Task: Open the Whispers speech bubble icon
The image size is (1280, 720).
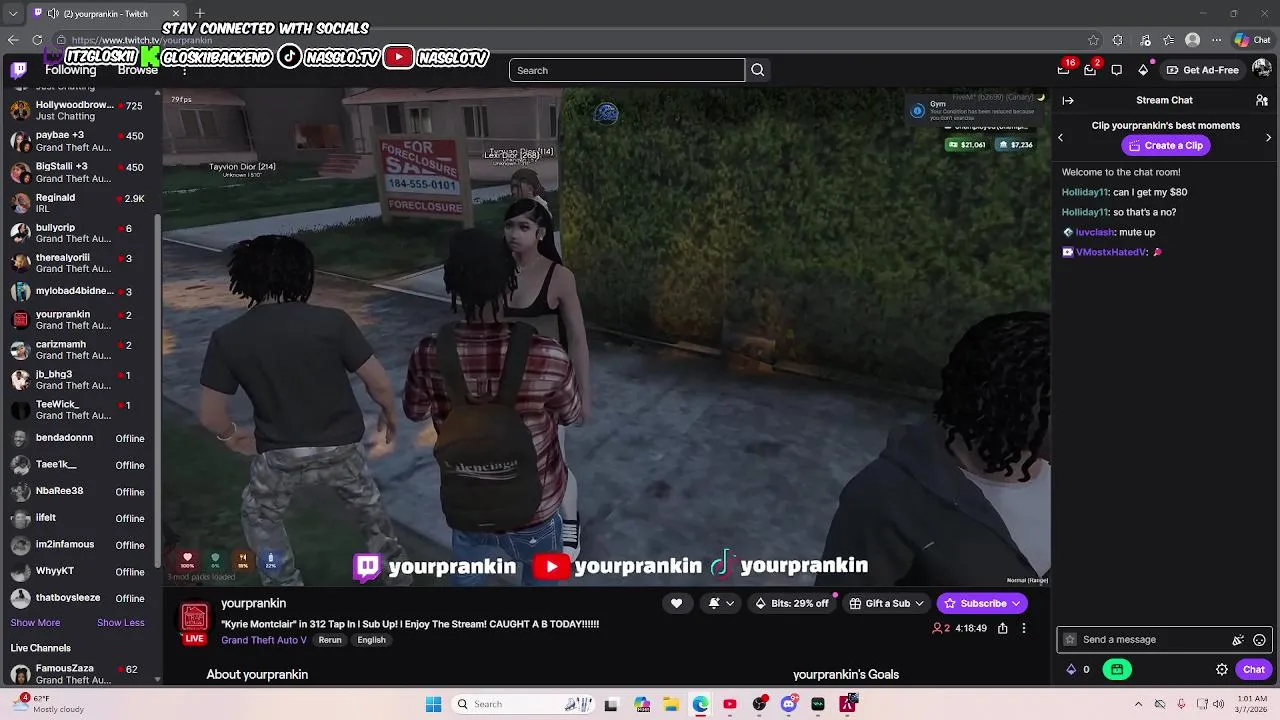Action: pyautogui.click(x=1116, y=70)
